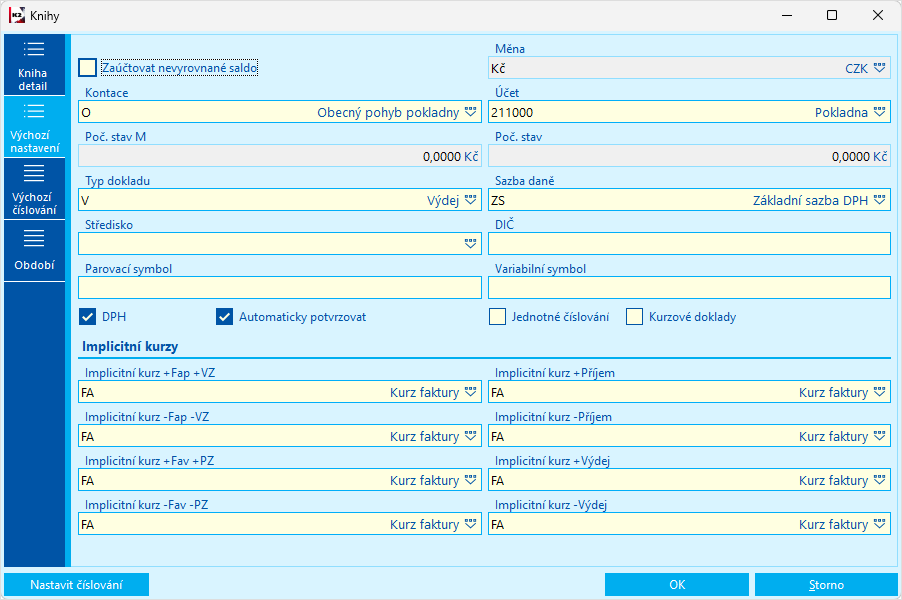Toggle Automaticky potvrzovat checkbox
Screen dimensions: 902x600
[x=224, y=318]
